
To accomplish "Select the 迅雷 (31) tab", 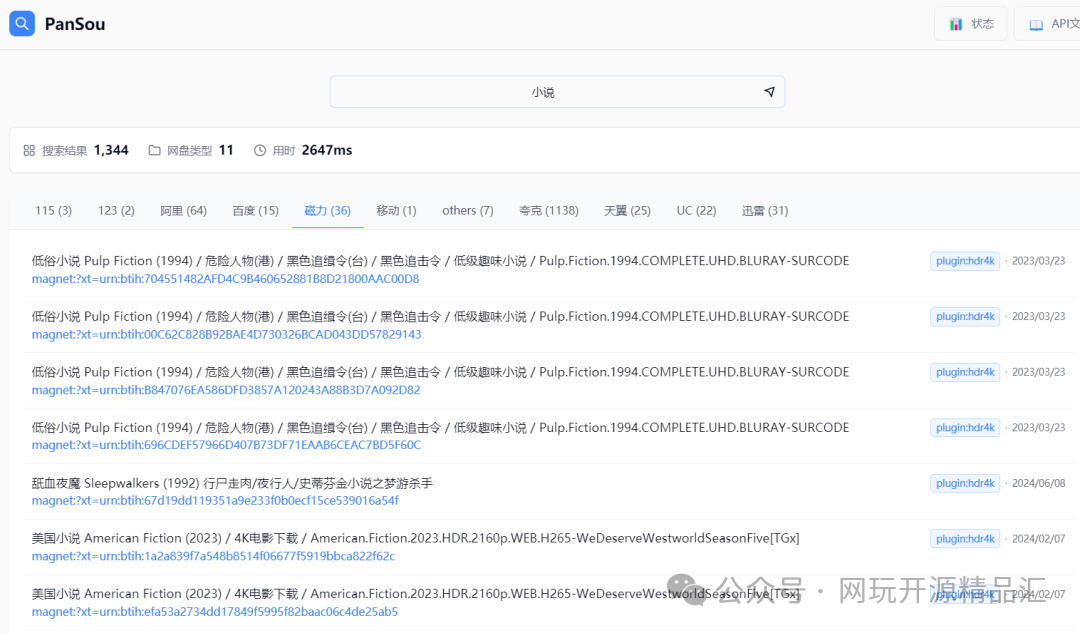I will pos(764,210).
